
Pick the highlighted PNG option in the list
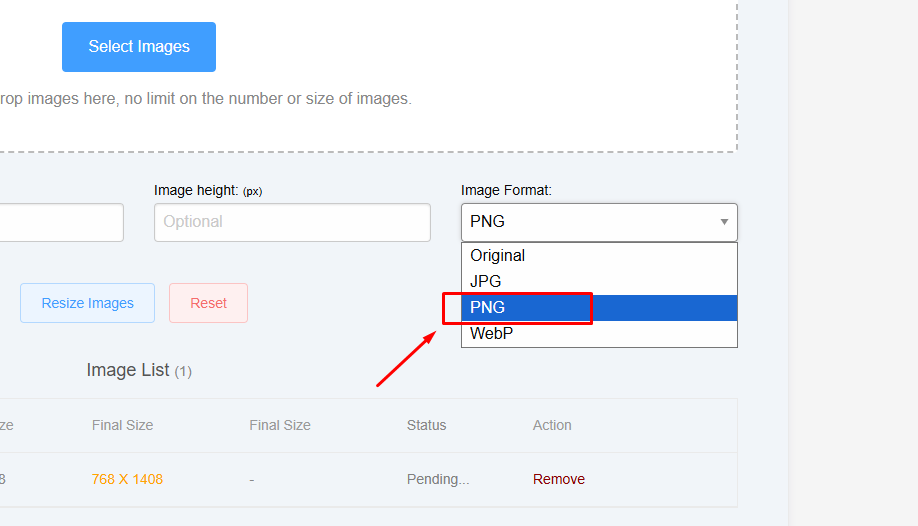point(598,307)
